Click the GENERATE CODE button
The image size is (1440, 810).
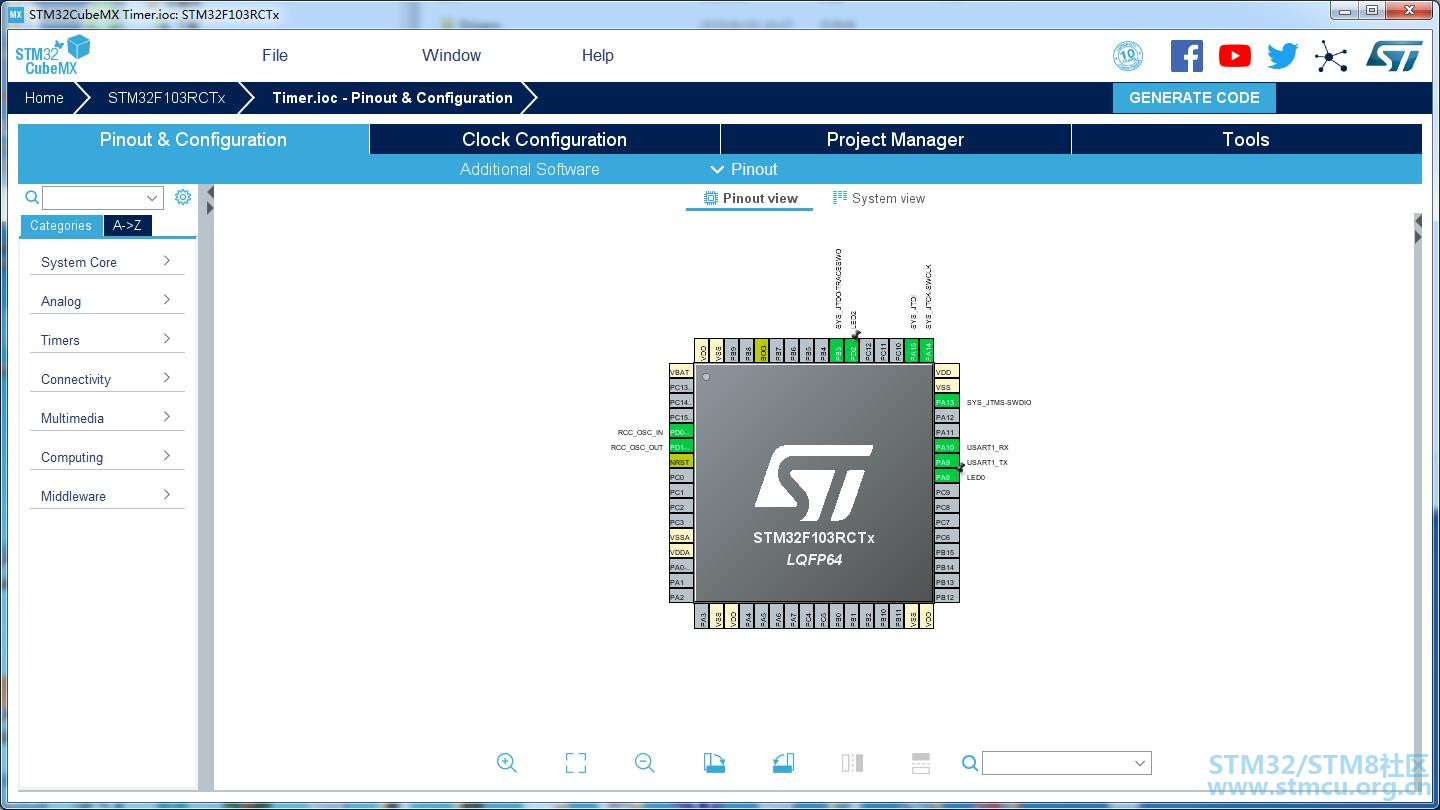(1194, 98)
